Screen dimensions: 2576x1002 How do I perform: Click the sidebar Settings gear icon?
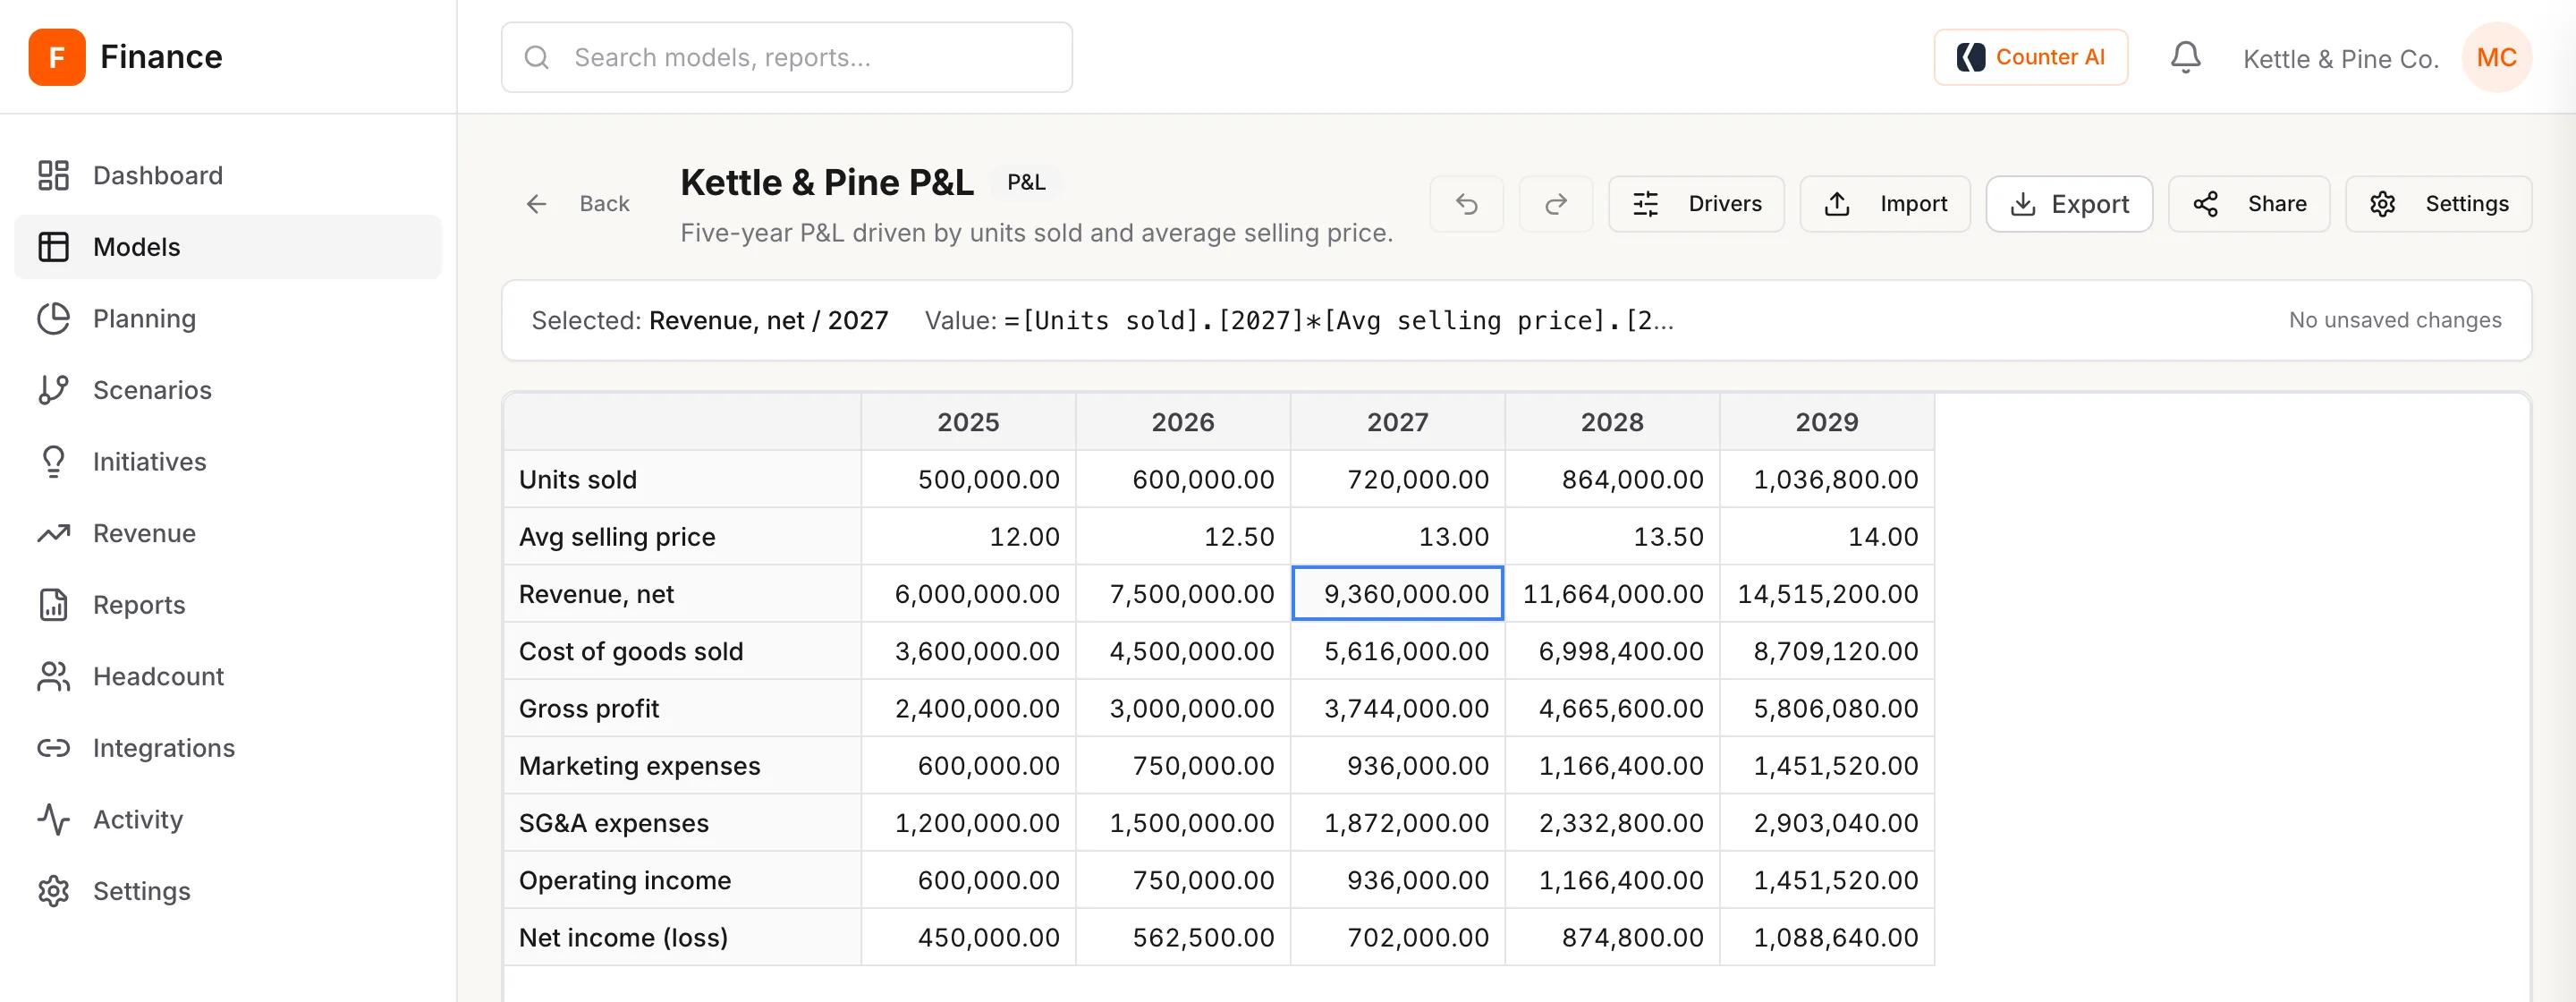53,891
